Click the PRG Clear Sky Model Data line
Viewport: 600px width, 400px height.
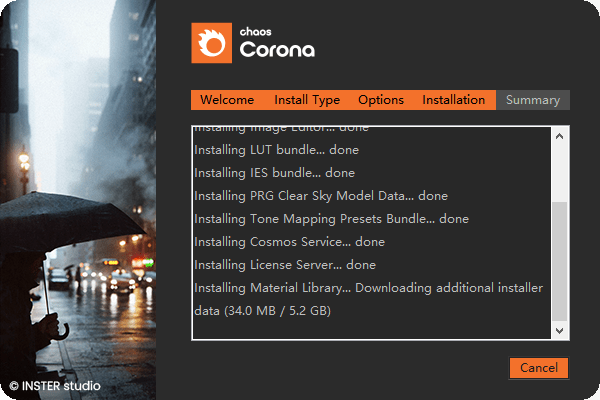coord(321,196)
